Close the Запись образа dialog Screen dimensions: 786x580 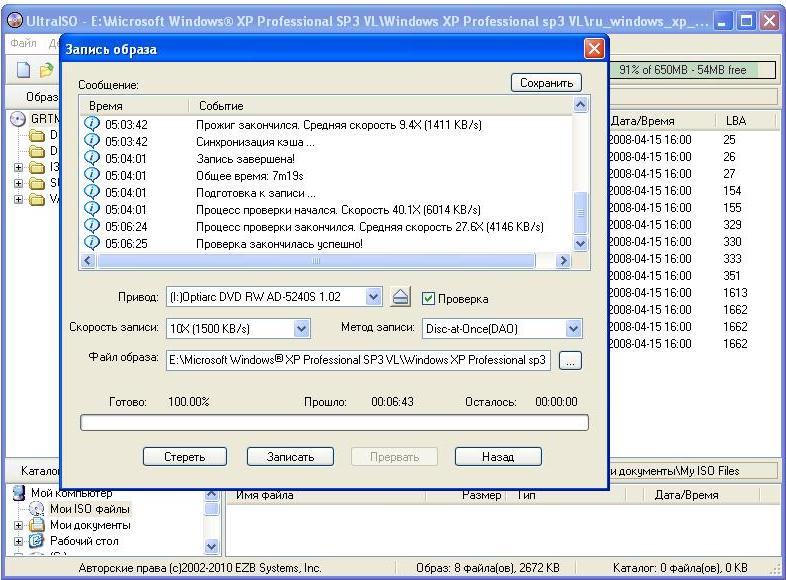pyautogui.click(x=594, y=49)
